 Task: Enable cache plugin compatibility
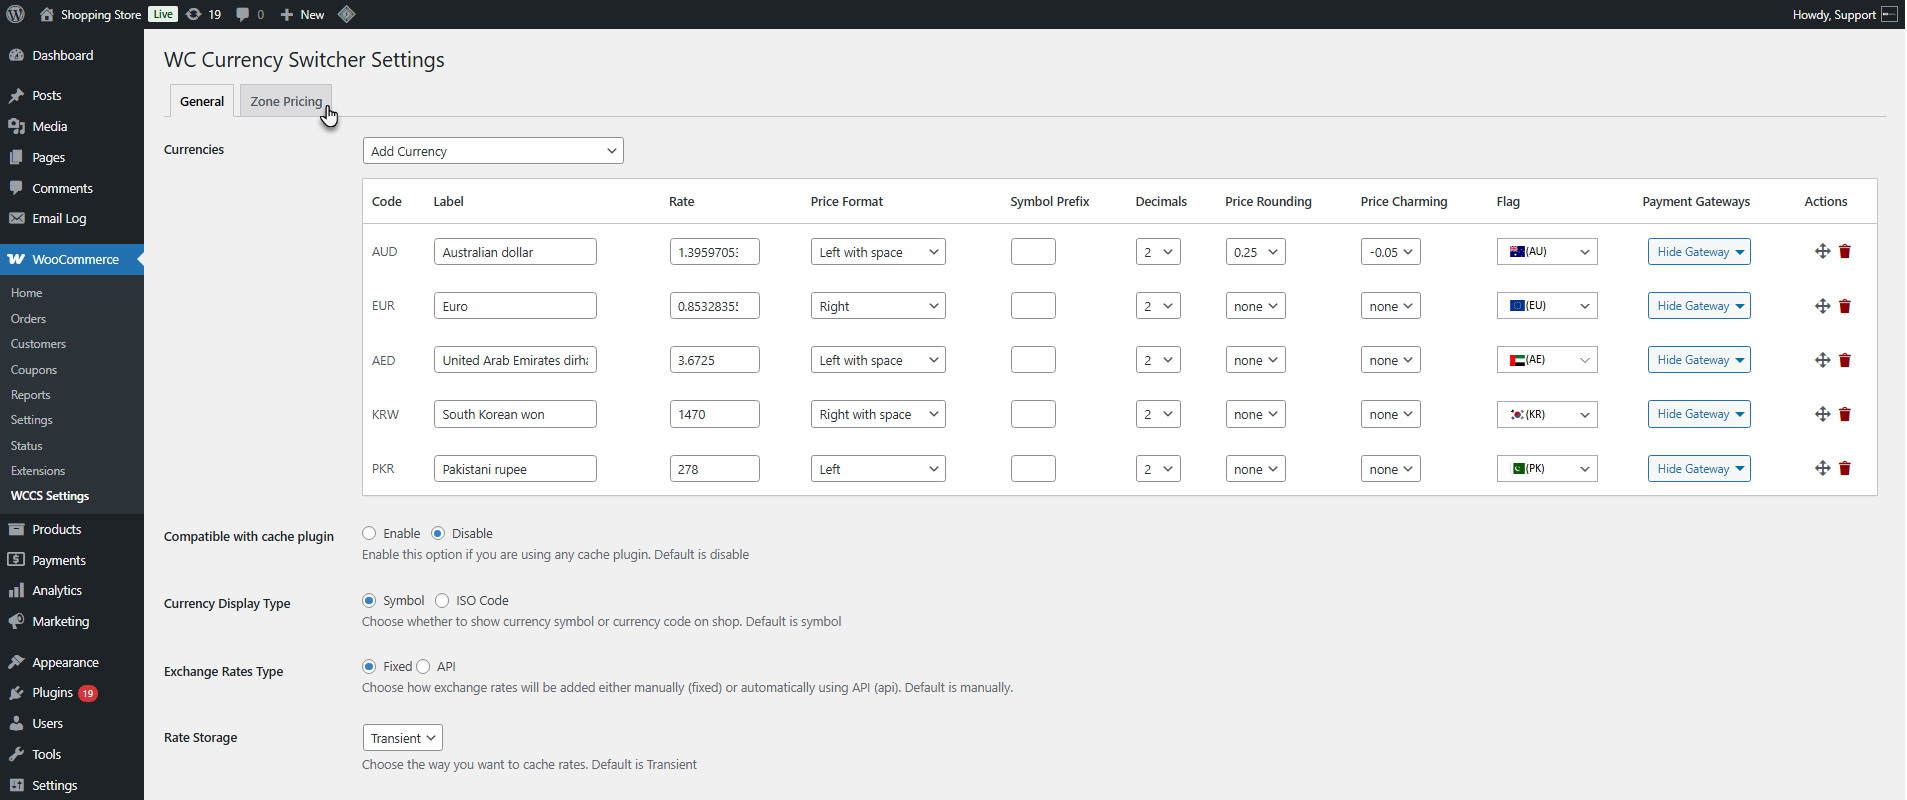pos(369,533)
